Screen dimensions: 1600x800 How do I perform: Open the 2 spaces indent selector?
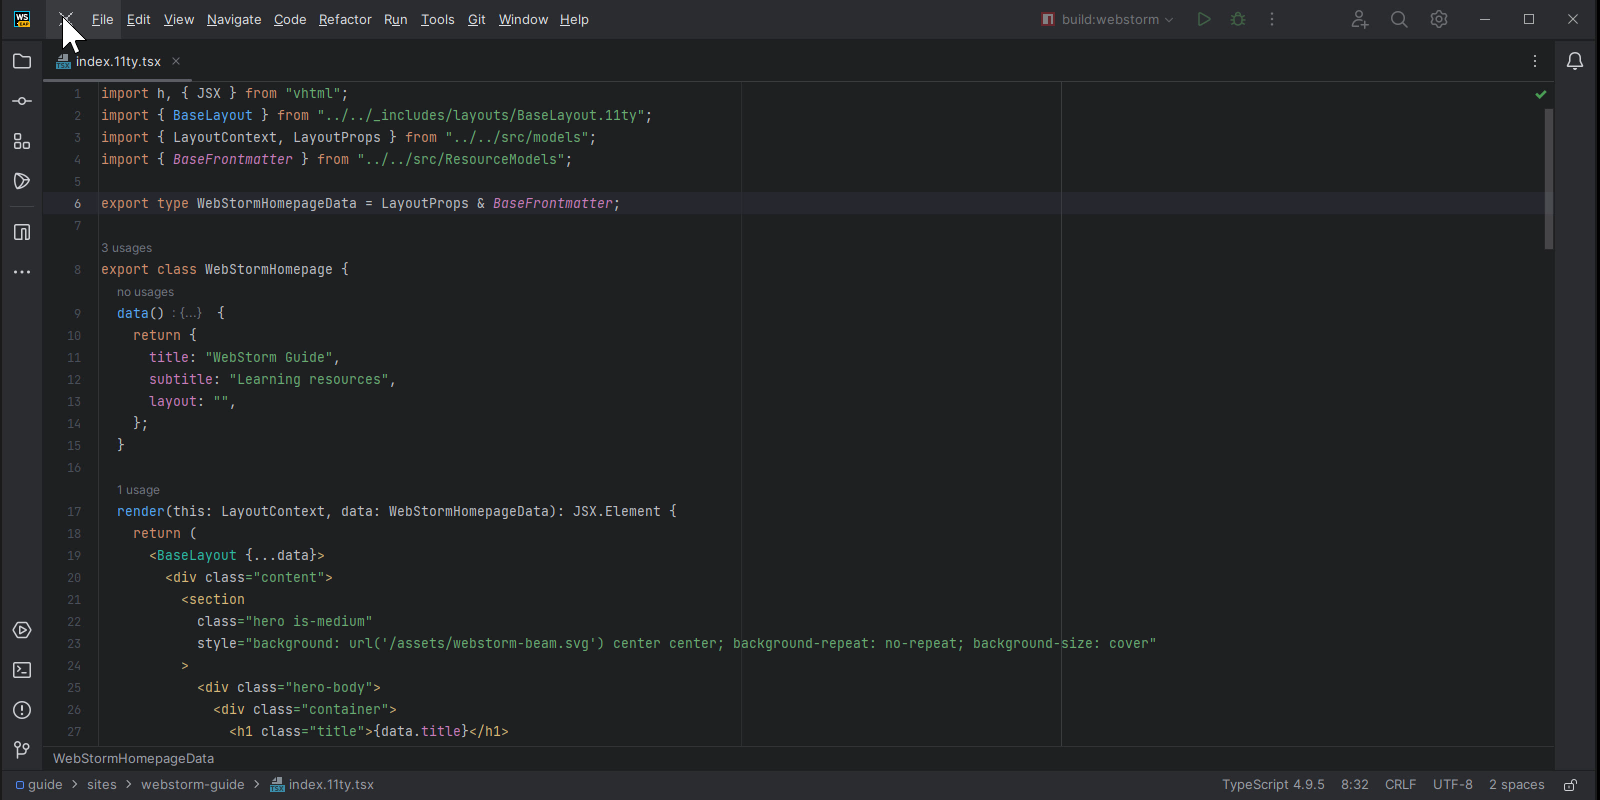1516,785
